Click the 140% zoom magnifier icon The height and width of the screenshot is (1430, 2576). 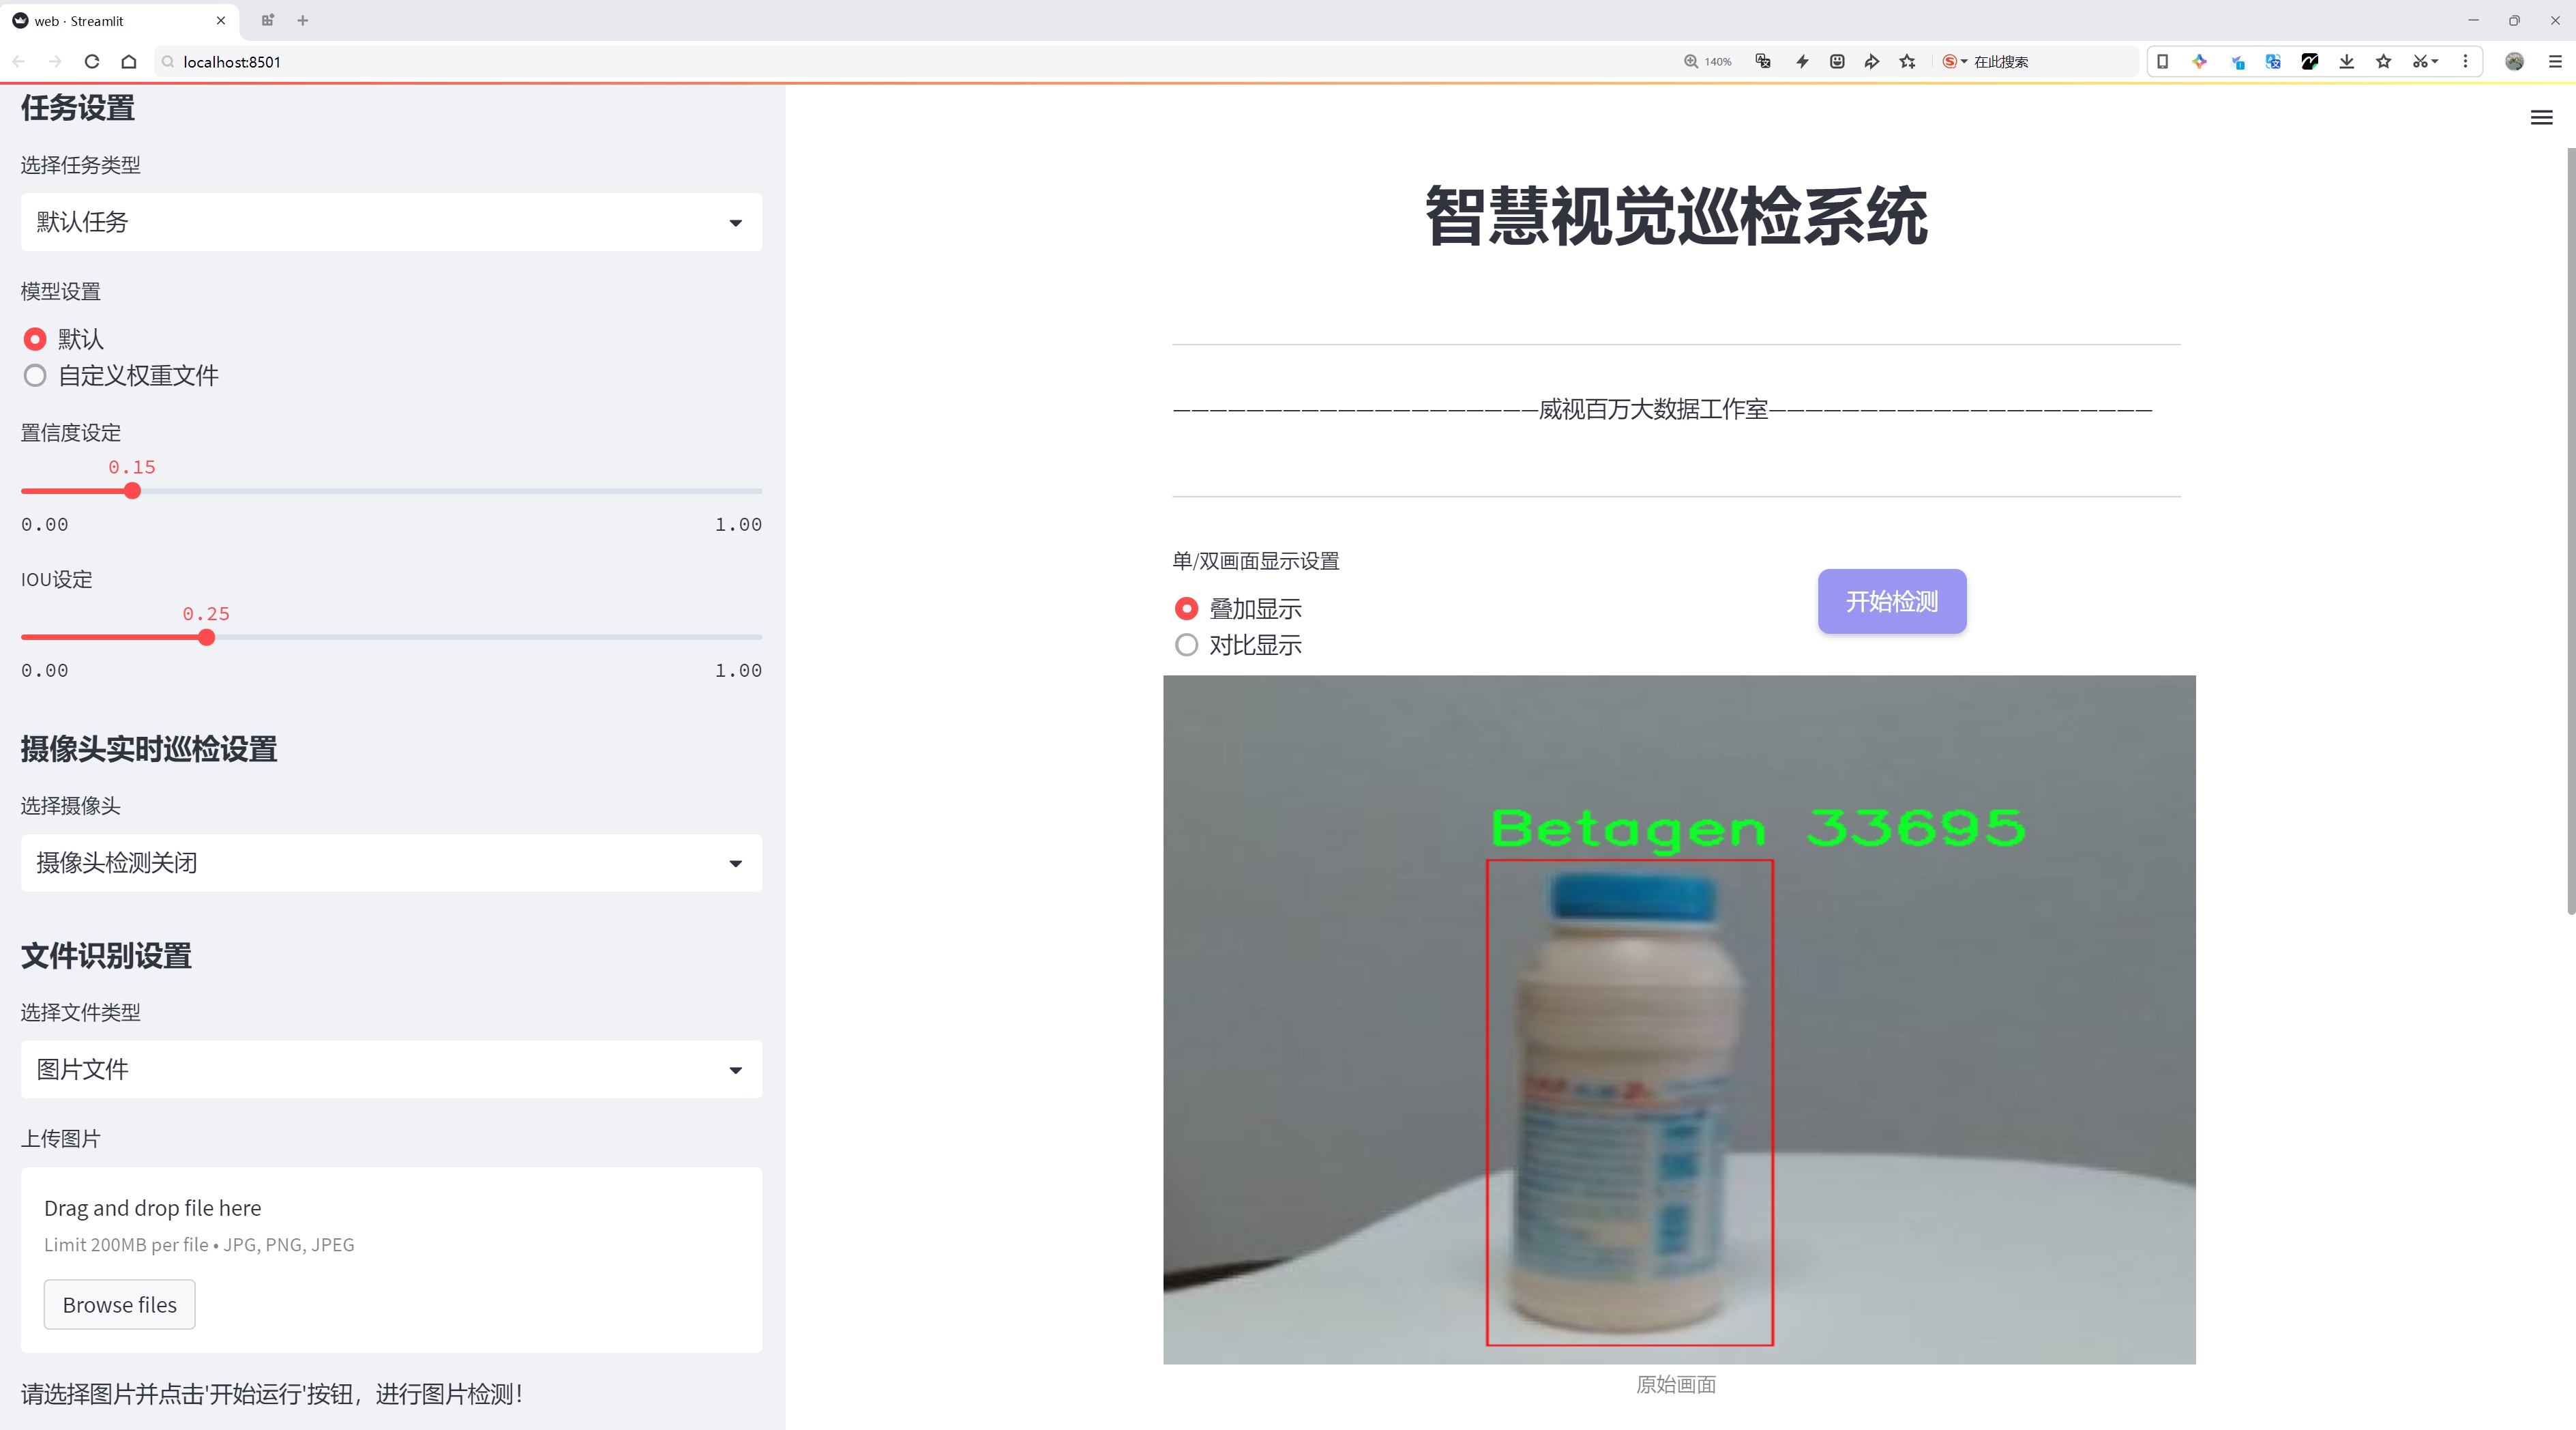point(1691,62)
